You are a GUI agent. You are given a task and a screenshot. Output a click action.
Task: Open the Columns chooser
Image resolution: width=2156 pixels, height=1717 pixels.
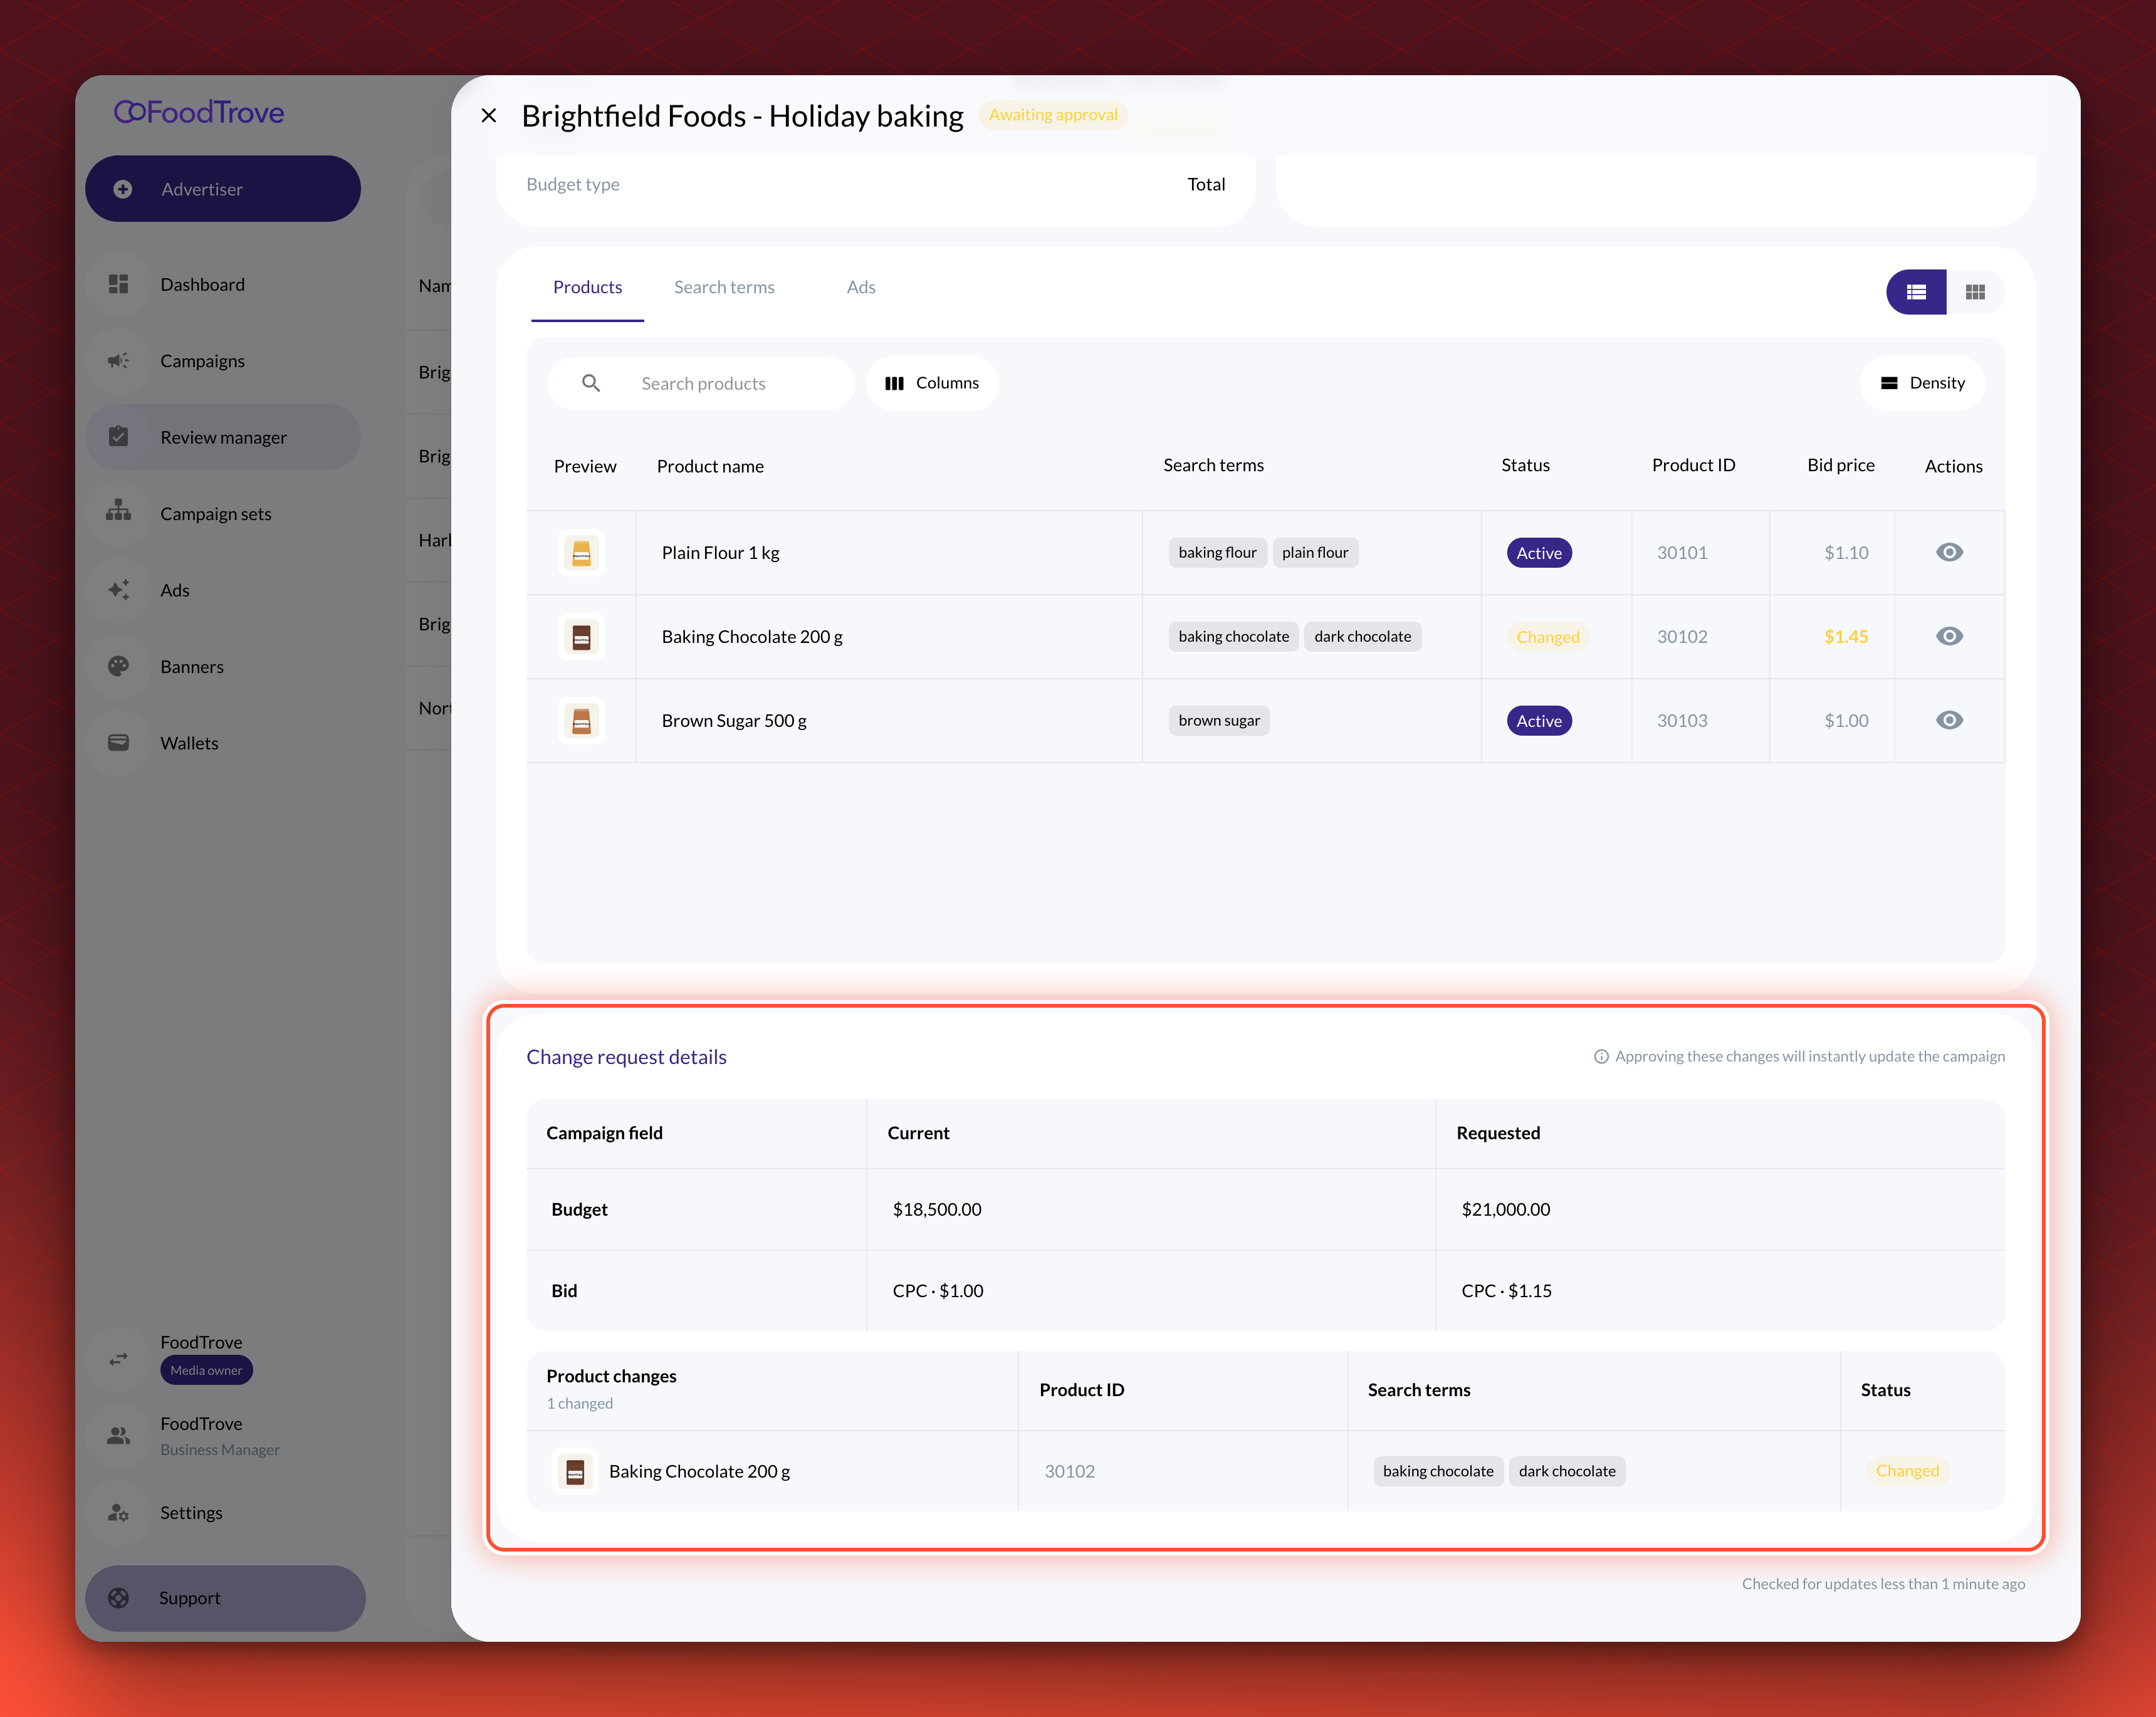coord(932,384)
